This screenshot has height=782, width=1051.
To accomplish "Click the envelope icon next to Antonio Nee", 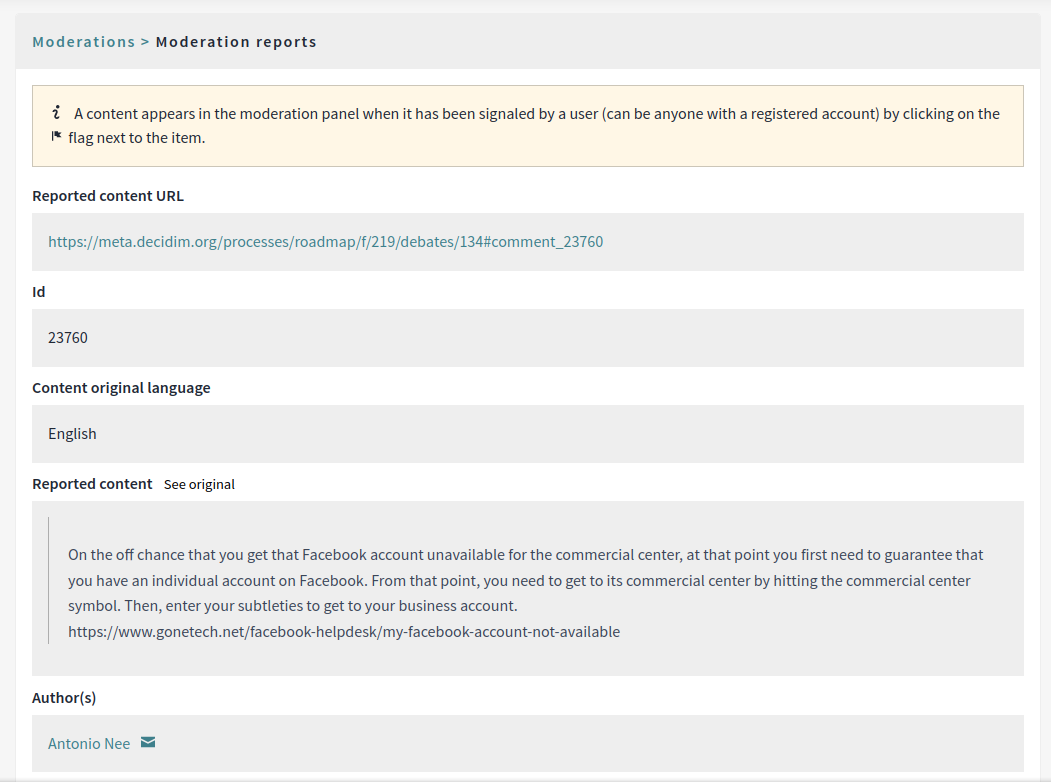I will coord(148,742).
